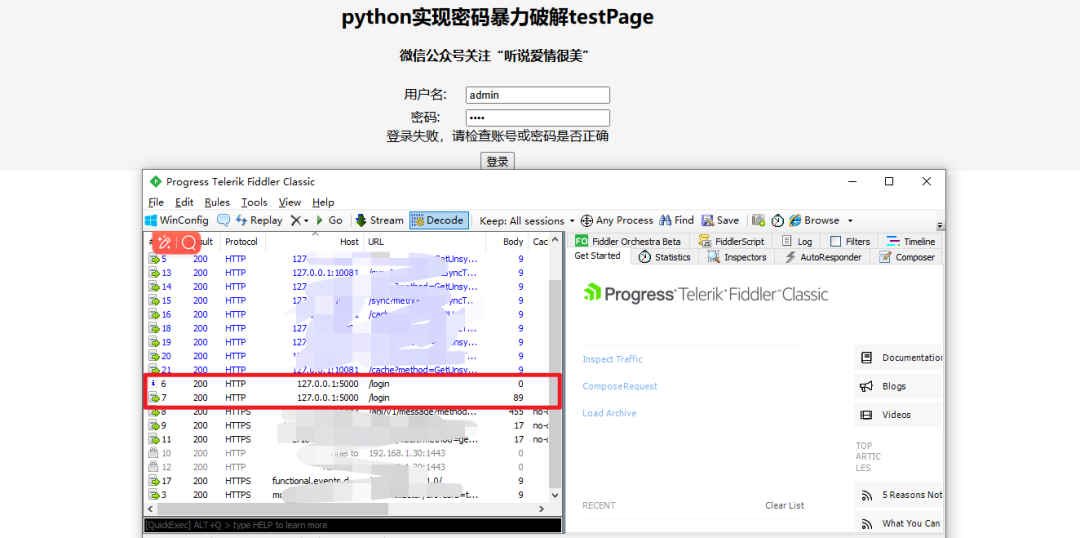This screenshot has width=1080, height=538.
Task: Click the Inspect Traffic link
Action: [x=612, y=359]
